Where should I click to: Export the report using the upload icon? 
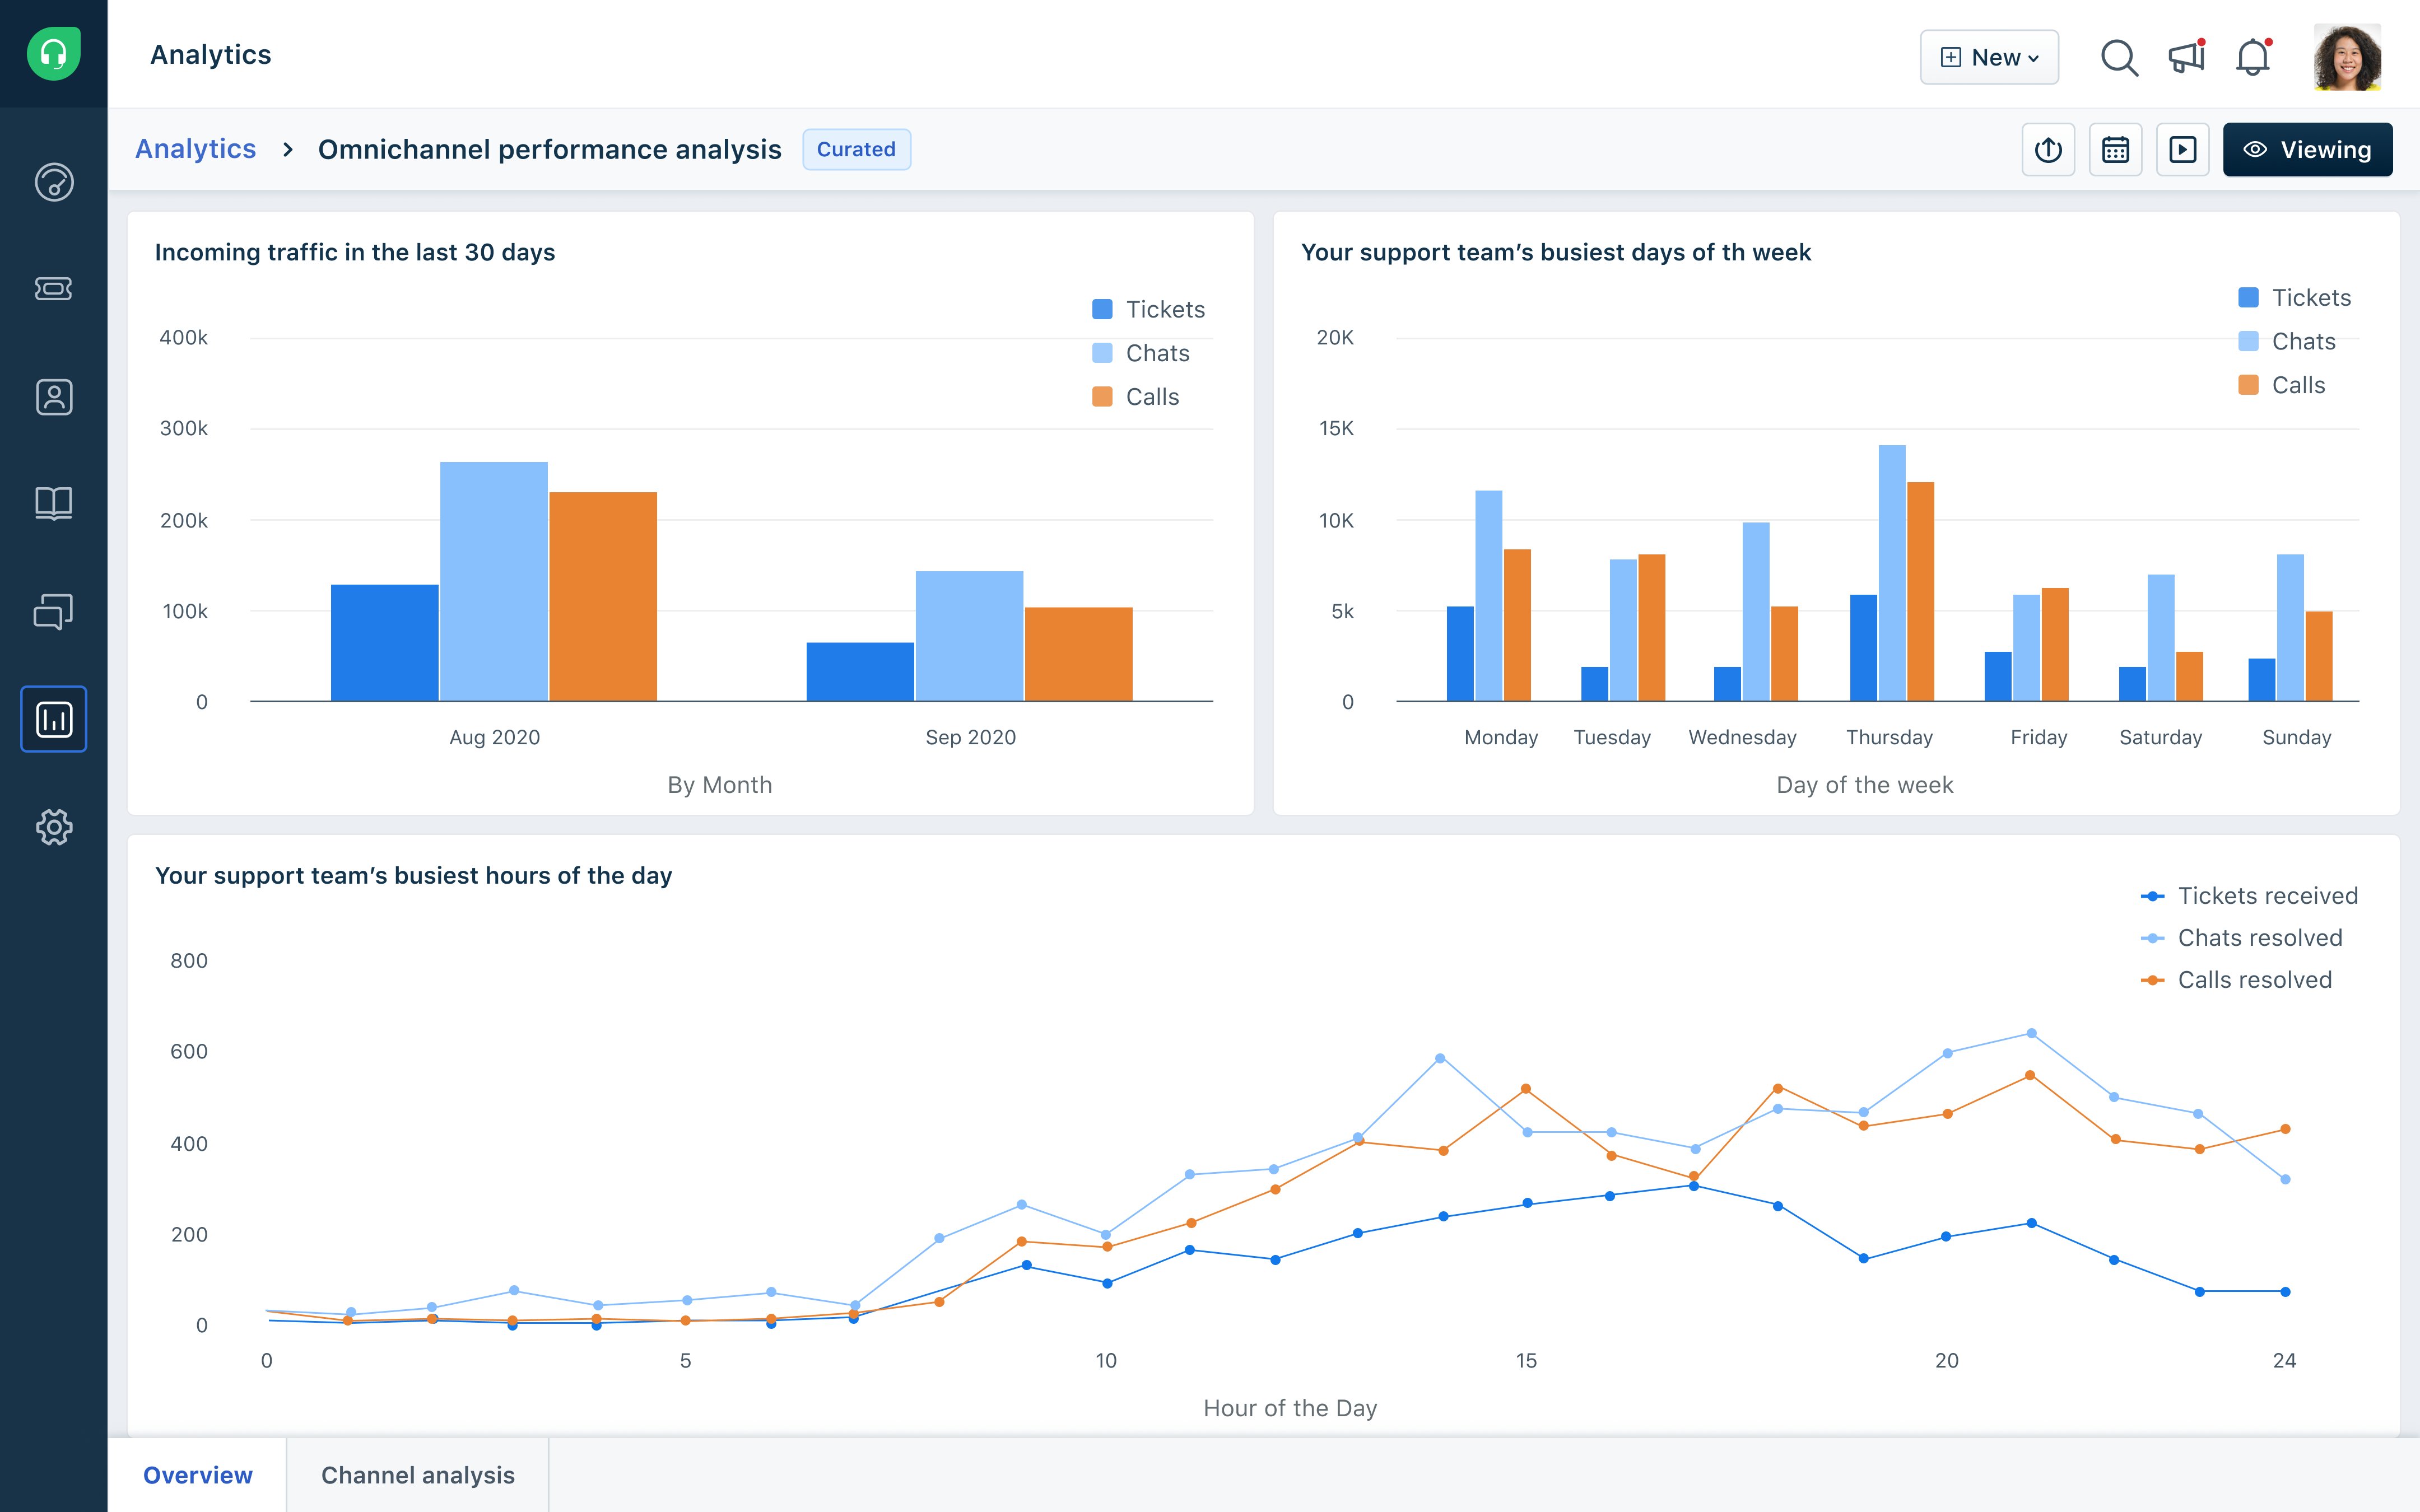click(x=2048, y=149)
